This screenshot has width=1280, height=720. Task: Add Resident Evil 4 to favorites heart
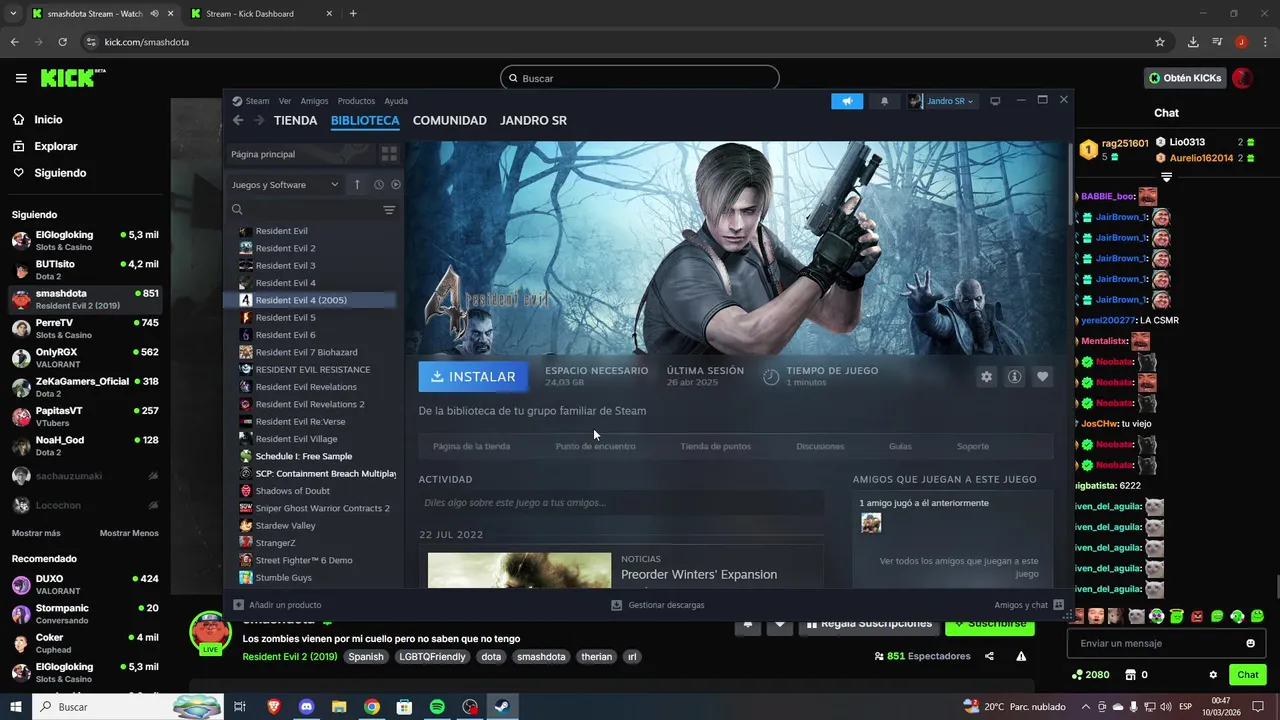click(1042, 377)
